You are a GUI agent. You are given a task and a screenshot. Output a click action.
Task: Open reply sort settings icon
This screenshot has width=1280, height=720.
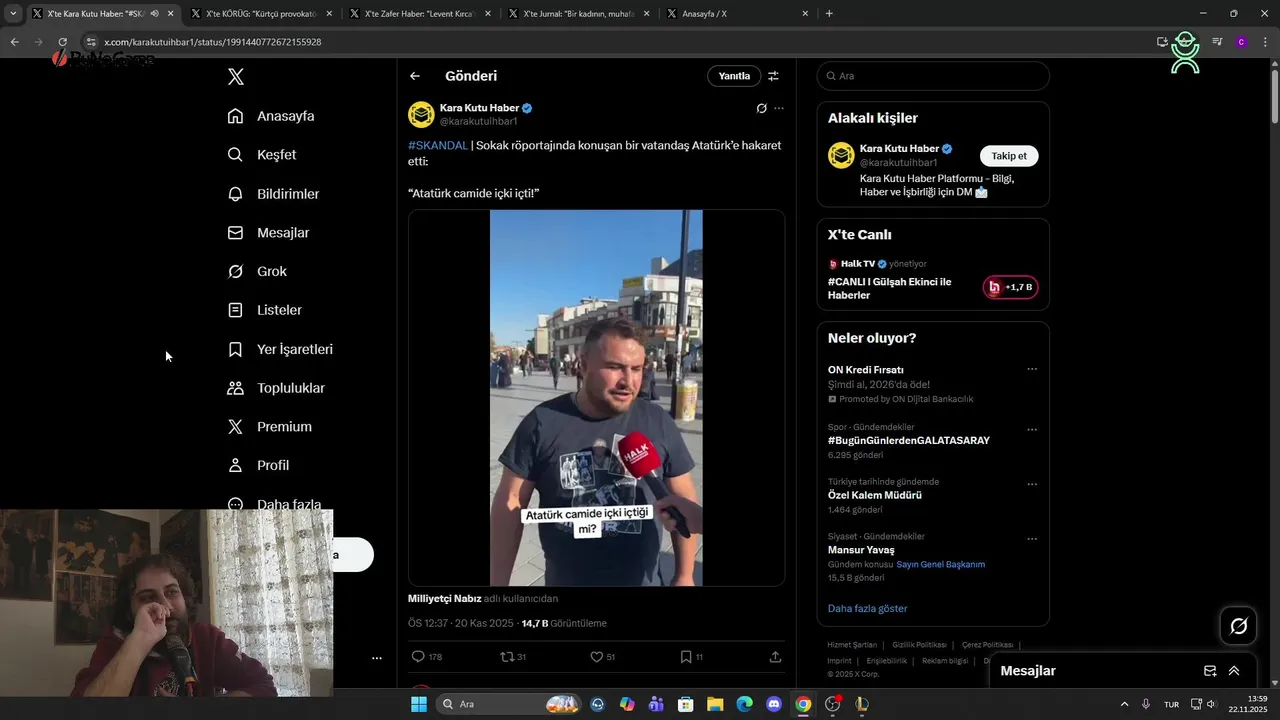coord(773,76)
